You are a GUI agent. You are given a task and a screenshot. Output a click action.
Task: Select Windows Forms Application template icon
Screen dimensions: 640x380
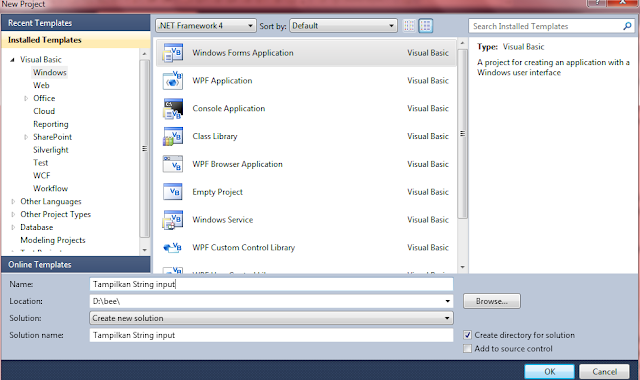pyautogui.click(x=173, y=53)
